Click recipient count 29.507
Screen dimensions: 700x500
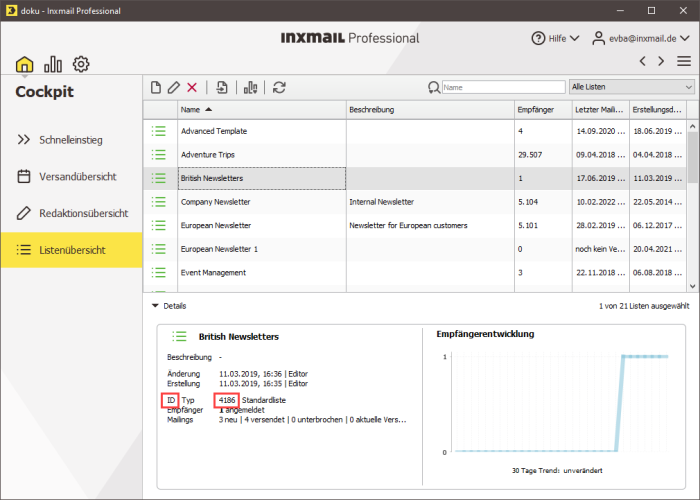530,155
